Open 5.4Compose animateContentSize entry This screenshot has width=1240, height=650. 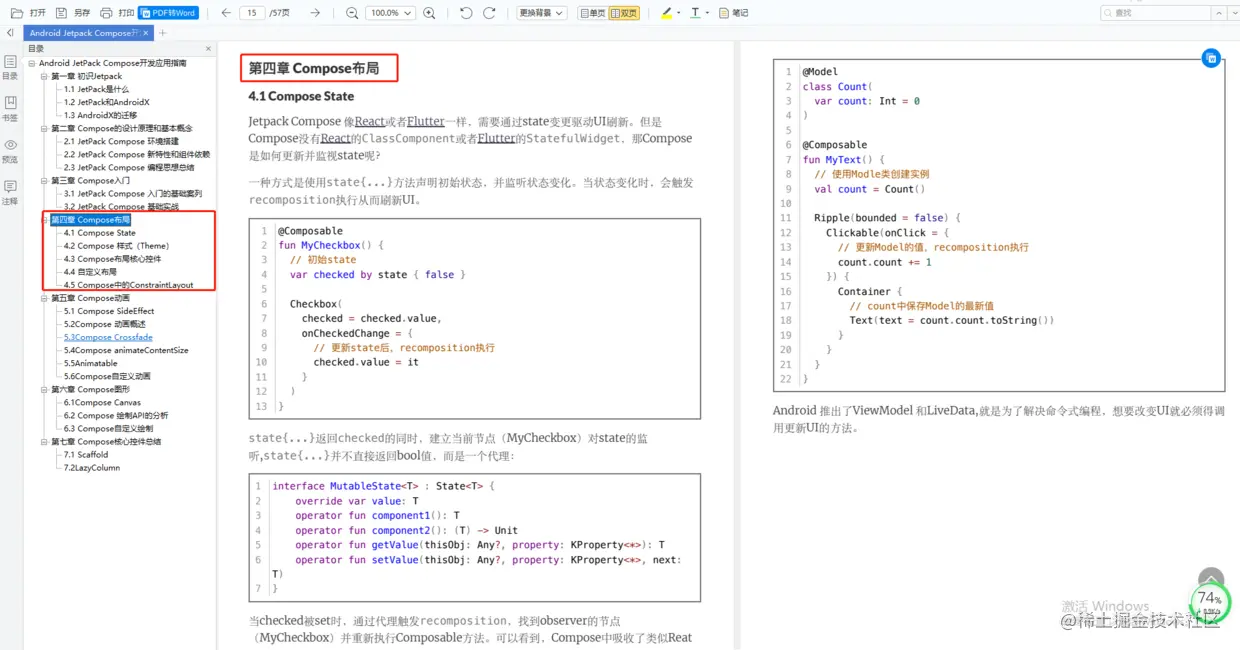click(x=126, y=350)
